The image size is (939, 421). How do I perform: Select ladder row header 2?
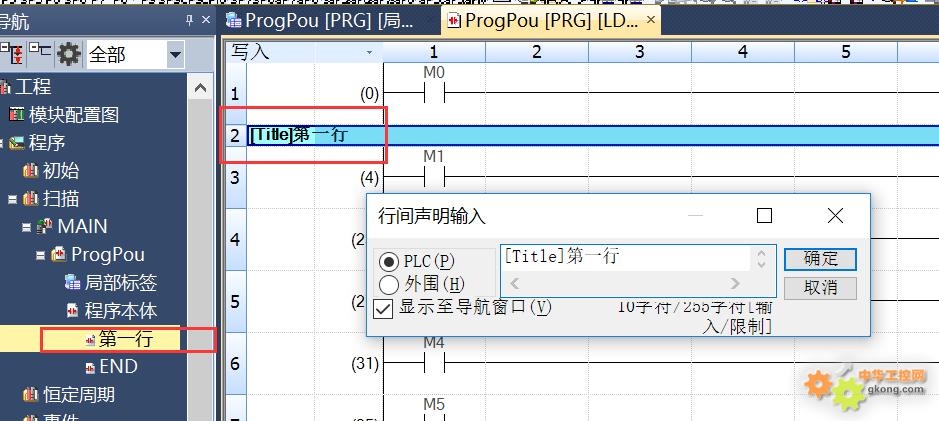(235, 135)
